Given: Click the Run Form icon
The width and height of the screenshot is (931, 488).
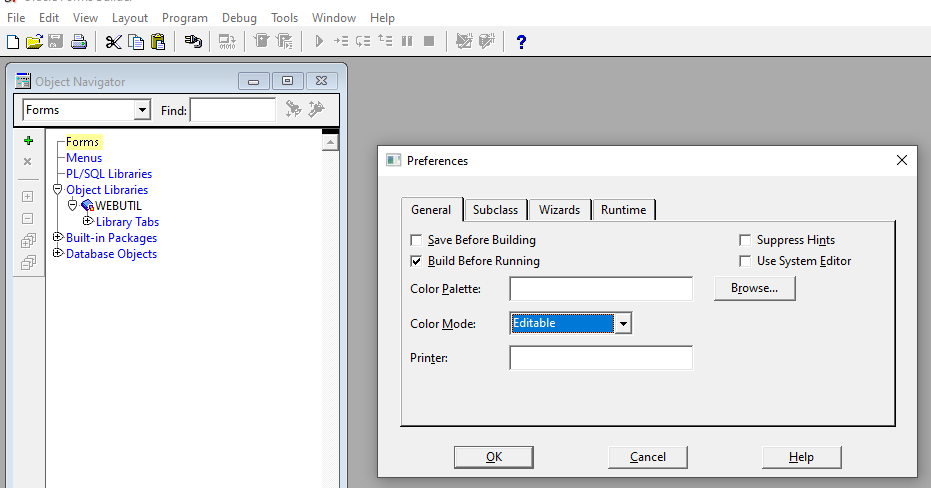Looking at the screenshot, I should tap(261, 42).
